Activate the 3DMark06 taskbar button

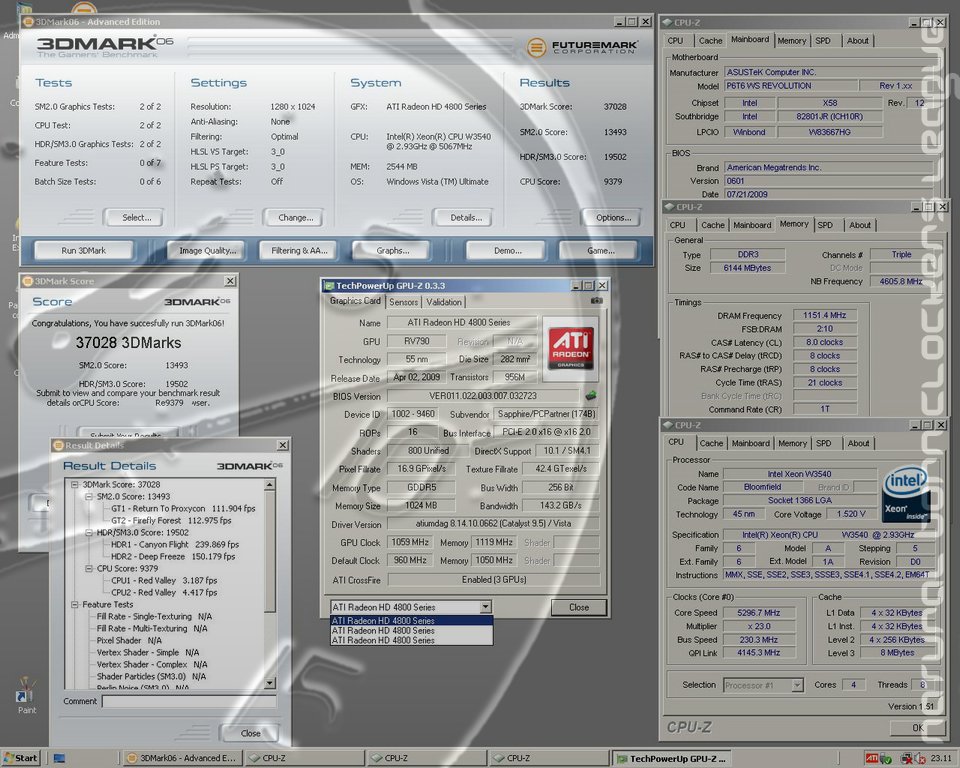[182, 758]
